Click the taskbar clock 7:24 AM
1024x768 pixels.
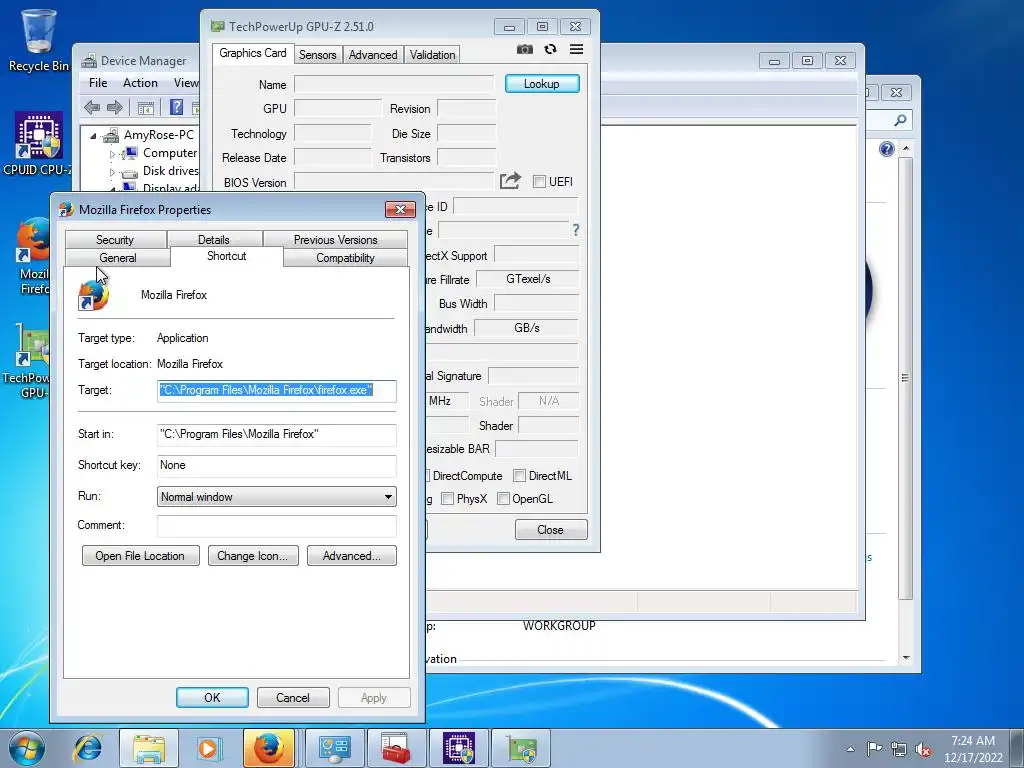(973, 741)
